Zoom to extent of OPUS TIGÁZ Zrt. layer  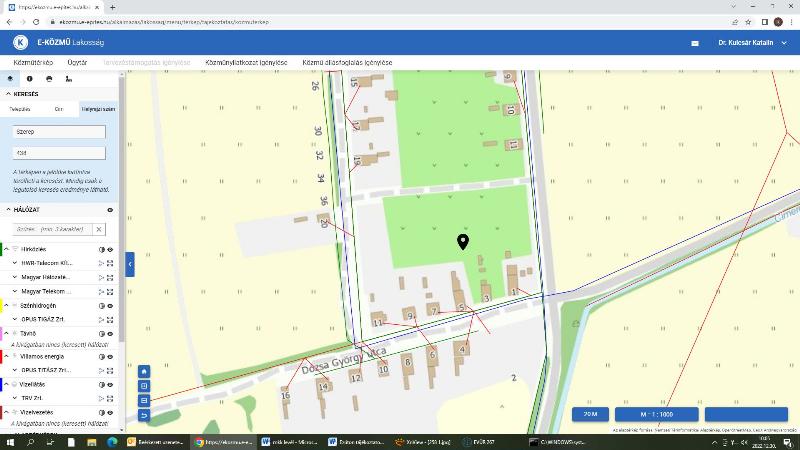click(110, 320)
